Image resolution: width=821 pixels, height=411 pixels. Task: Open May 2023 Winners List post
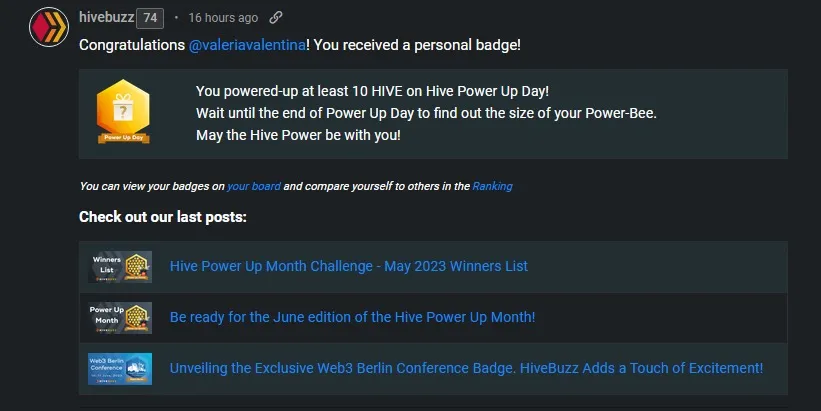coord(349,266)
